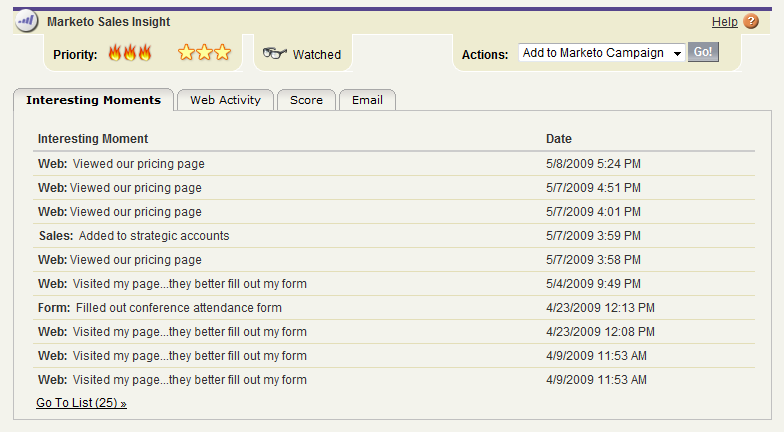Click the eyeglasses Watched icon
Image resolution: width=784 pixels, height=432 pixels.
point(274,54)
